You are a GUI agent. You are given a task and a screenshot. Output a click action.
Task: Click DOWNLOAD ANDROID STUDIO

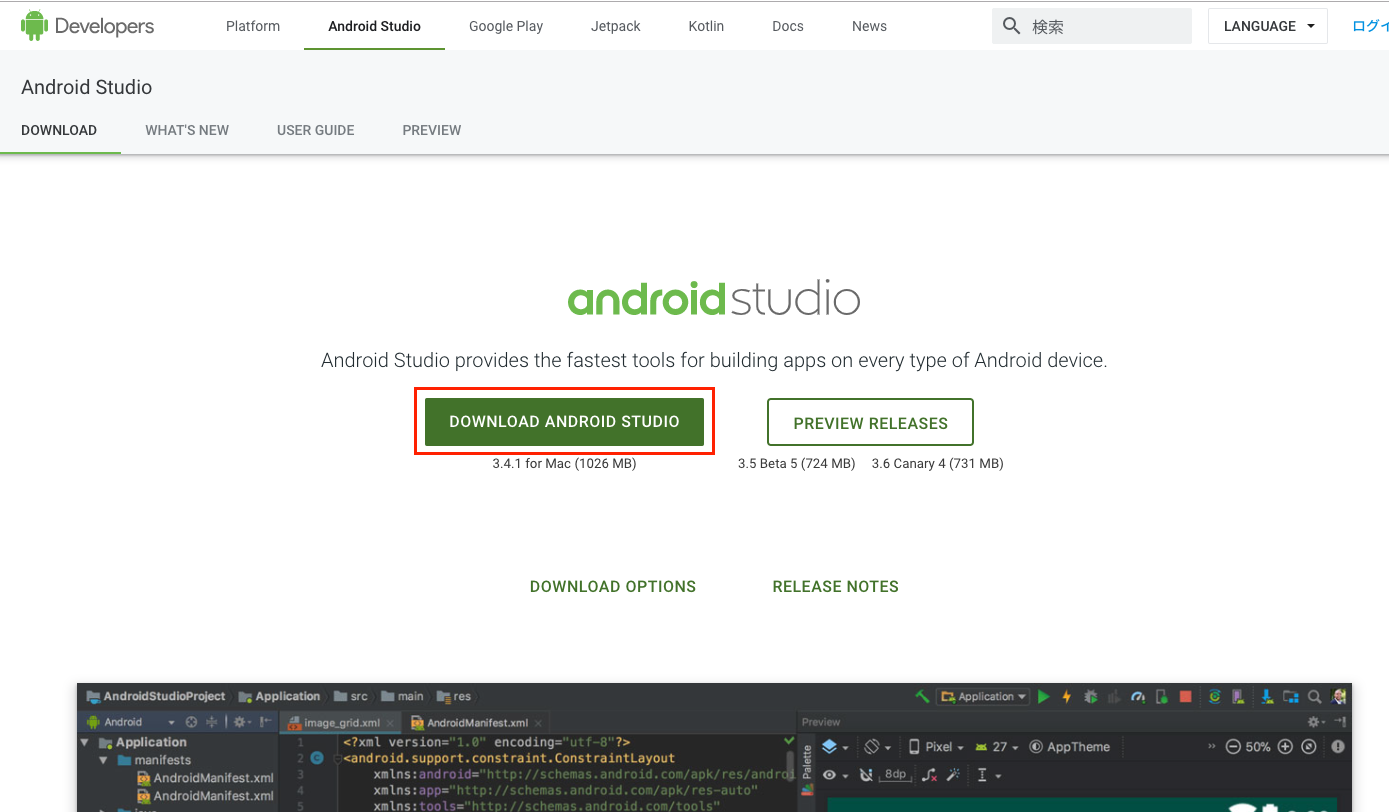[564, 421]
